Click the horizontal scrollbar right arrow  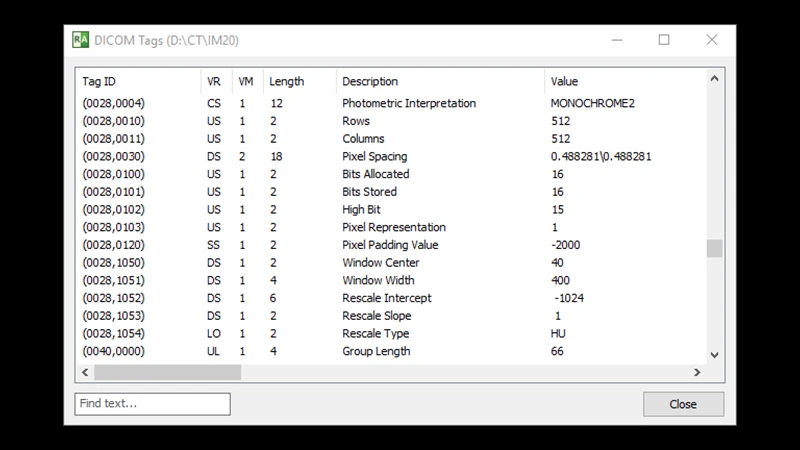coord(697,372)
